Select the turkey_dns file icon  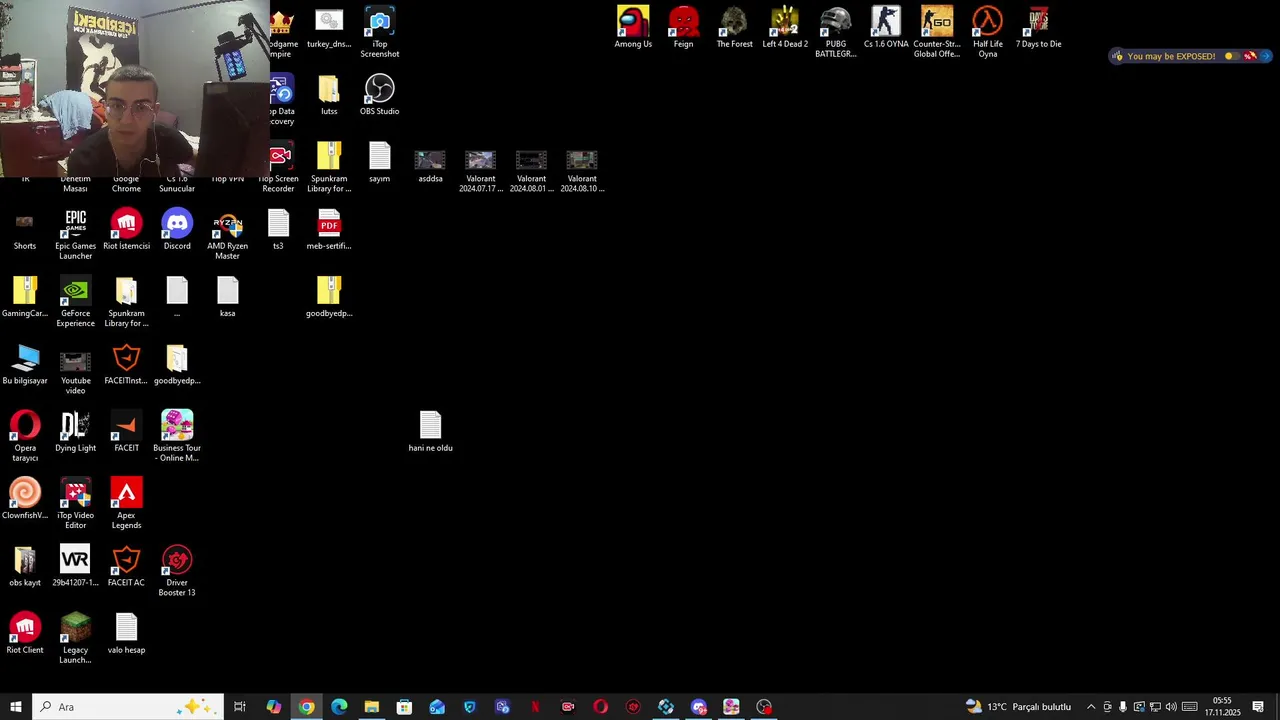(329, 27)
